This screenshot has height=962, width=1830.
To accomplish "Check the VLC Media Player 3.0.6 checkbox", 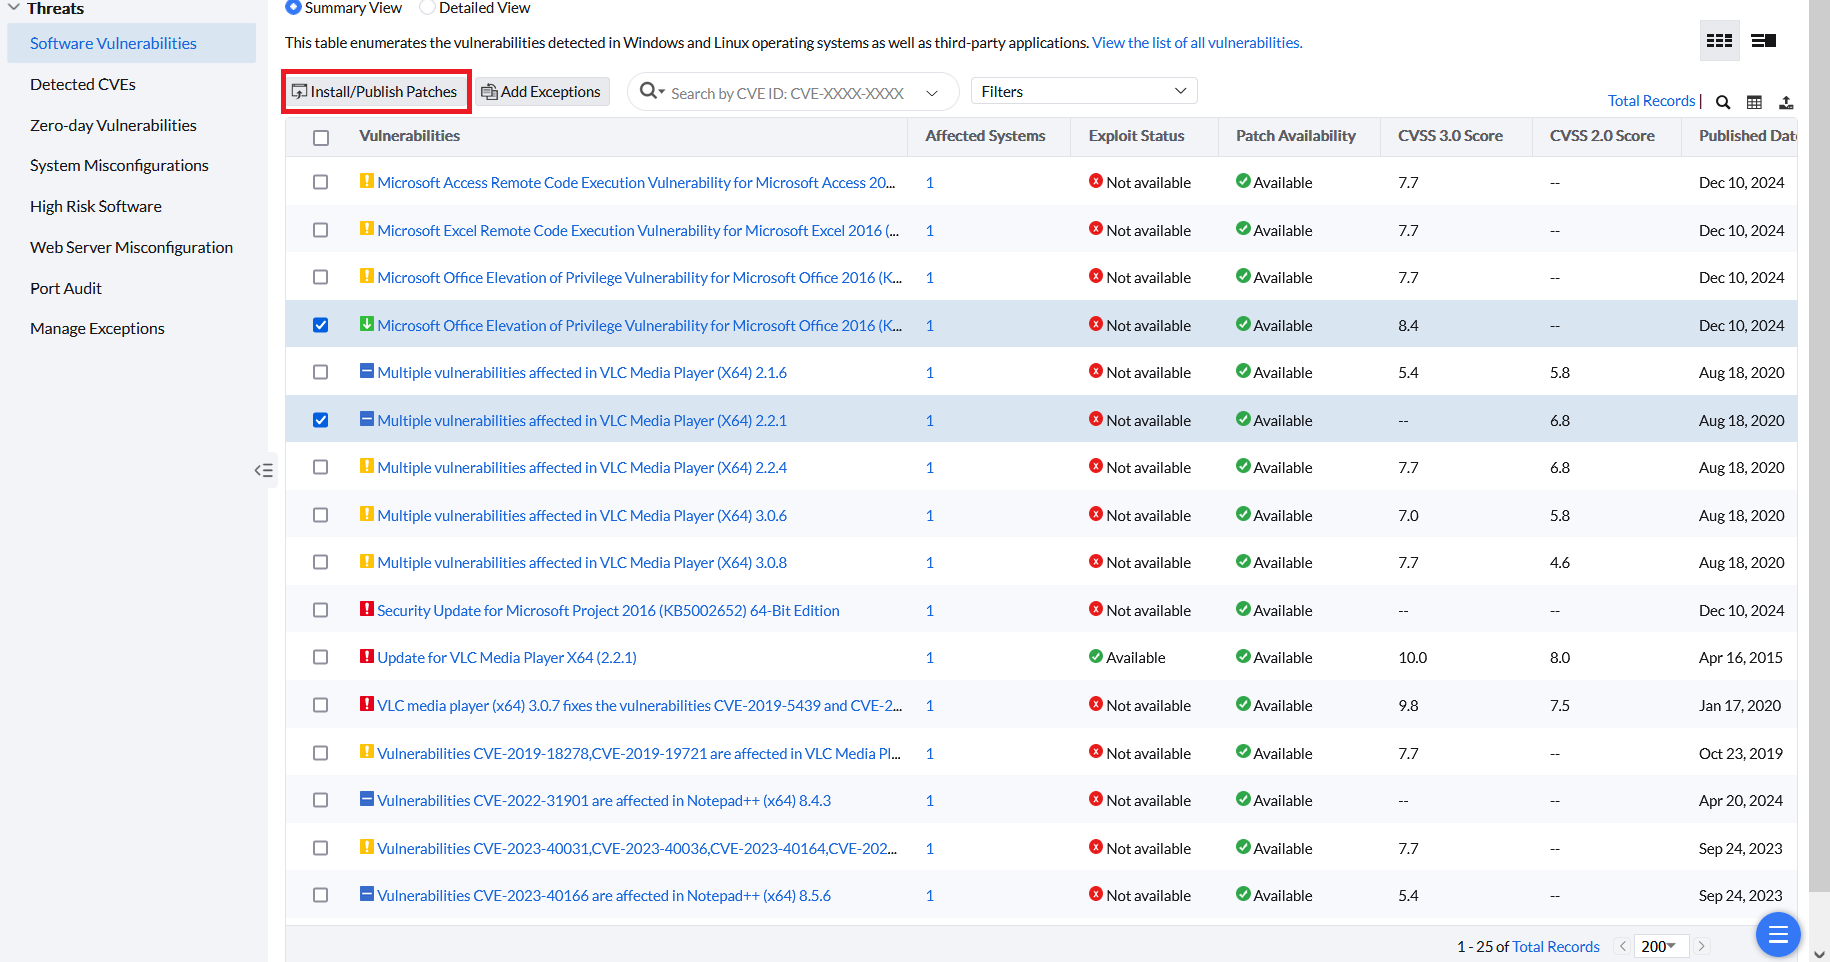I will click(320, 515).
